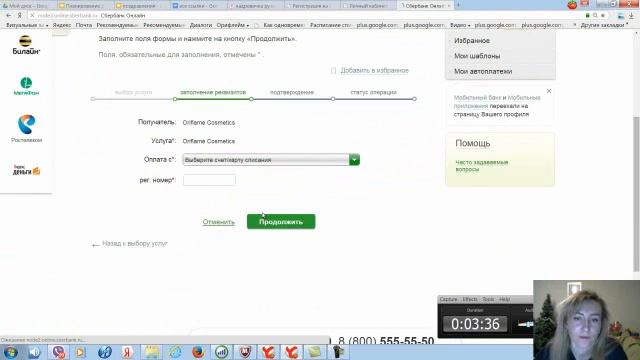
Task: Adjust the audio level slider in recorder
Action: 525,324
